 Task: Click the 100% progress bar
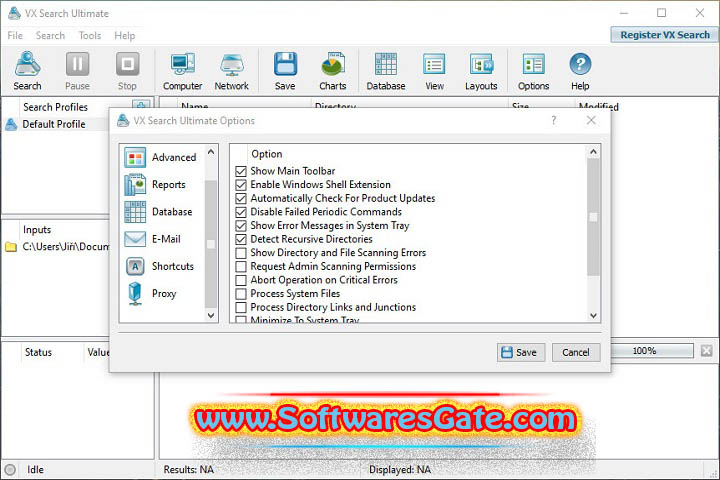[x=652, y=351]
